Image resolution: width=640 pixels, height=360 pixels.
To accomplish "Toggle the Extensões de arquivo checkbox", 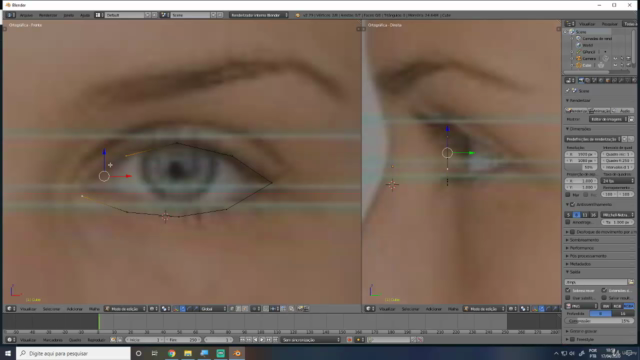I will pyautogui.click(x=604, y=290).
